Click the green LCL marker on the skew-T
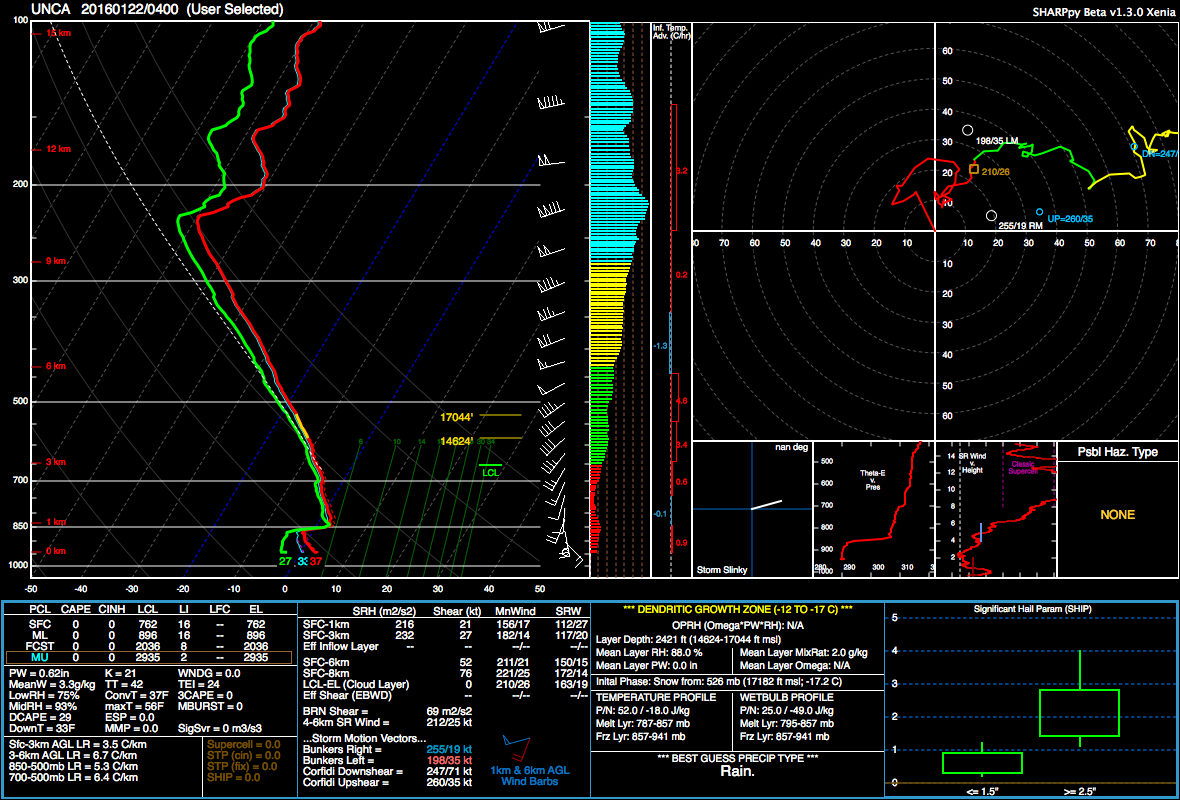The height and width of the screenshot is (800, 1180). tap(491, 470)
